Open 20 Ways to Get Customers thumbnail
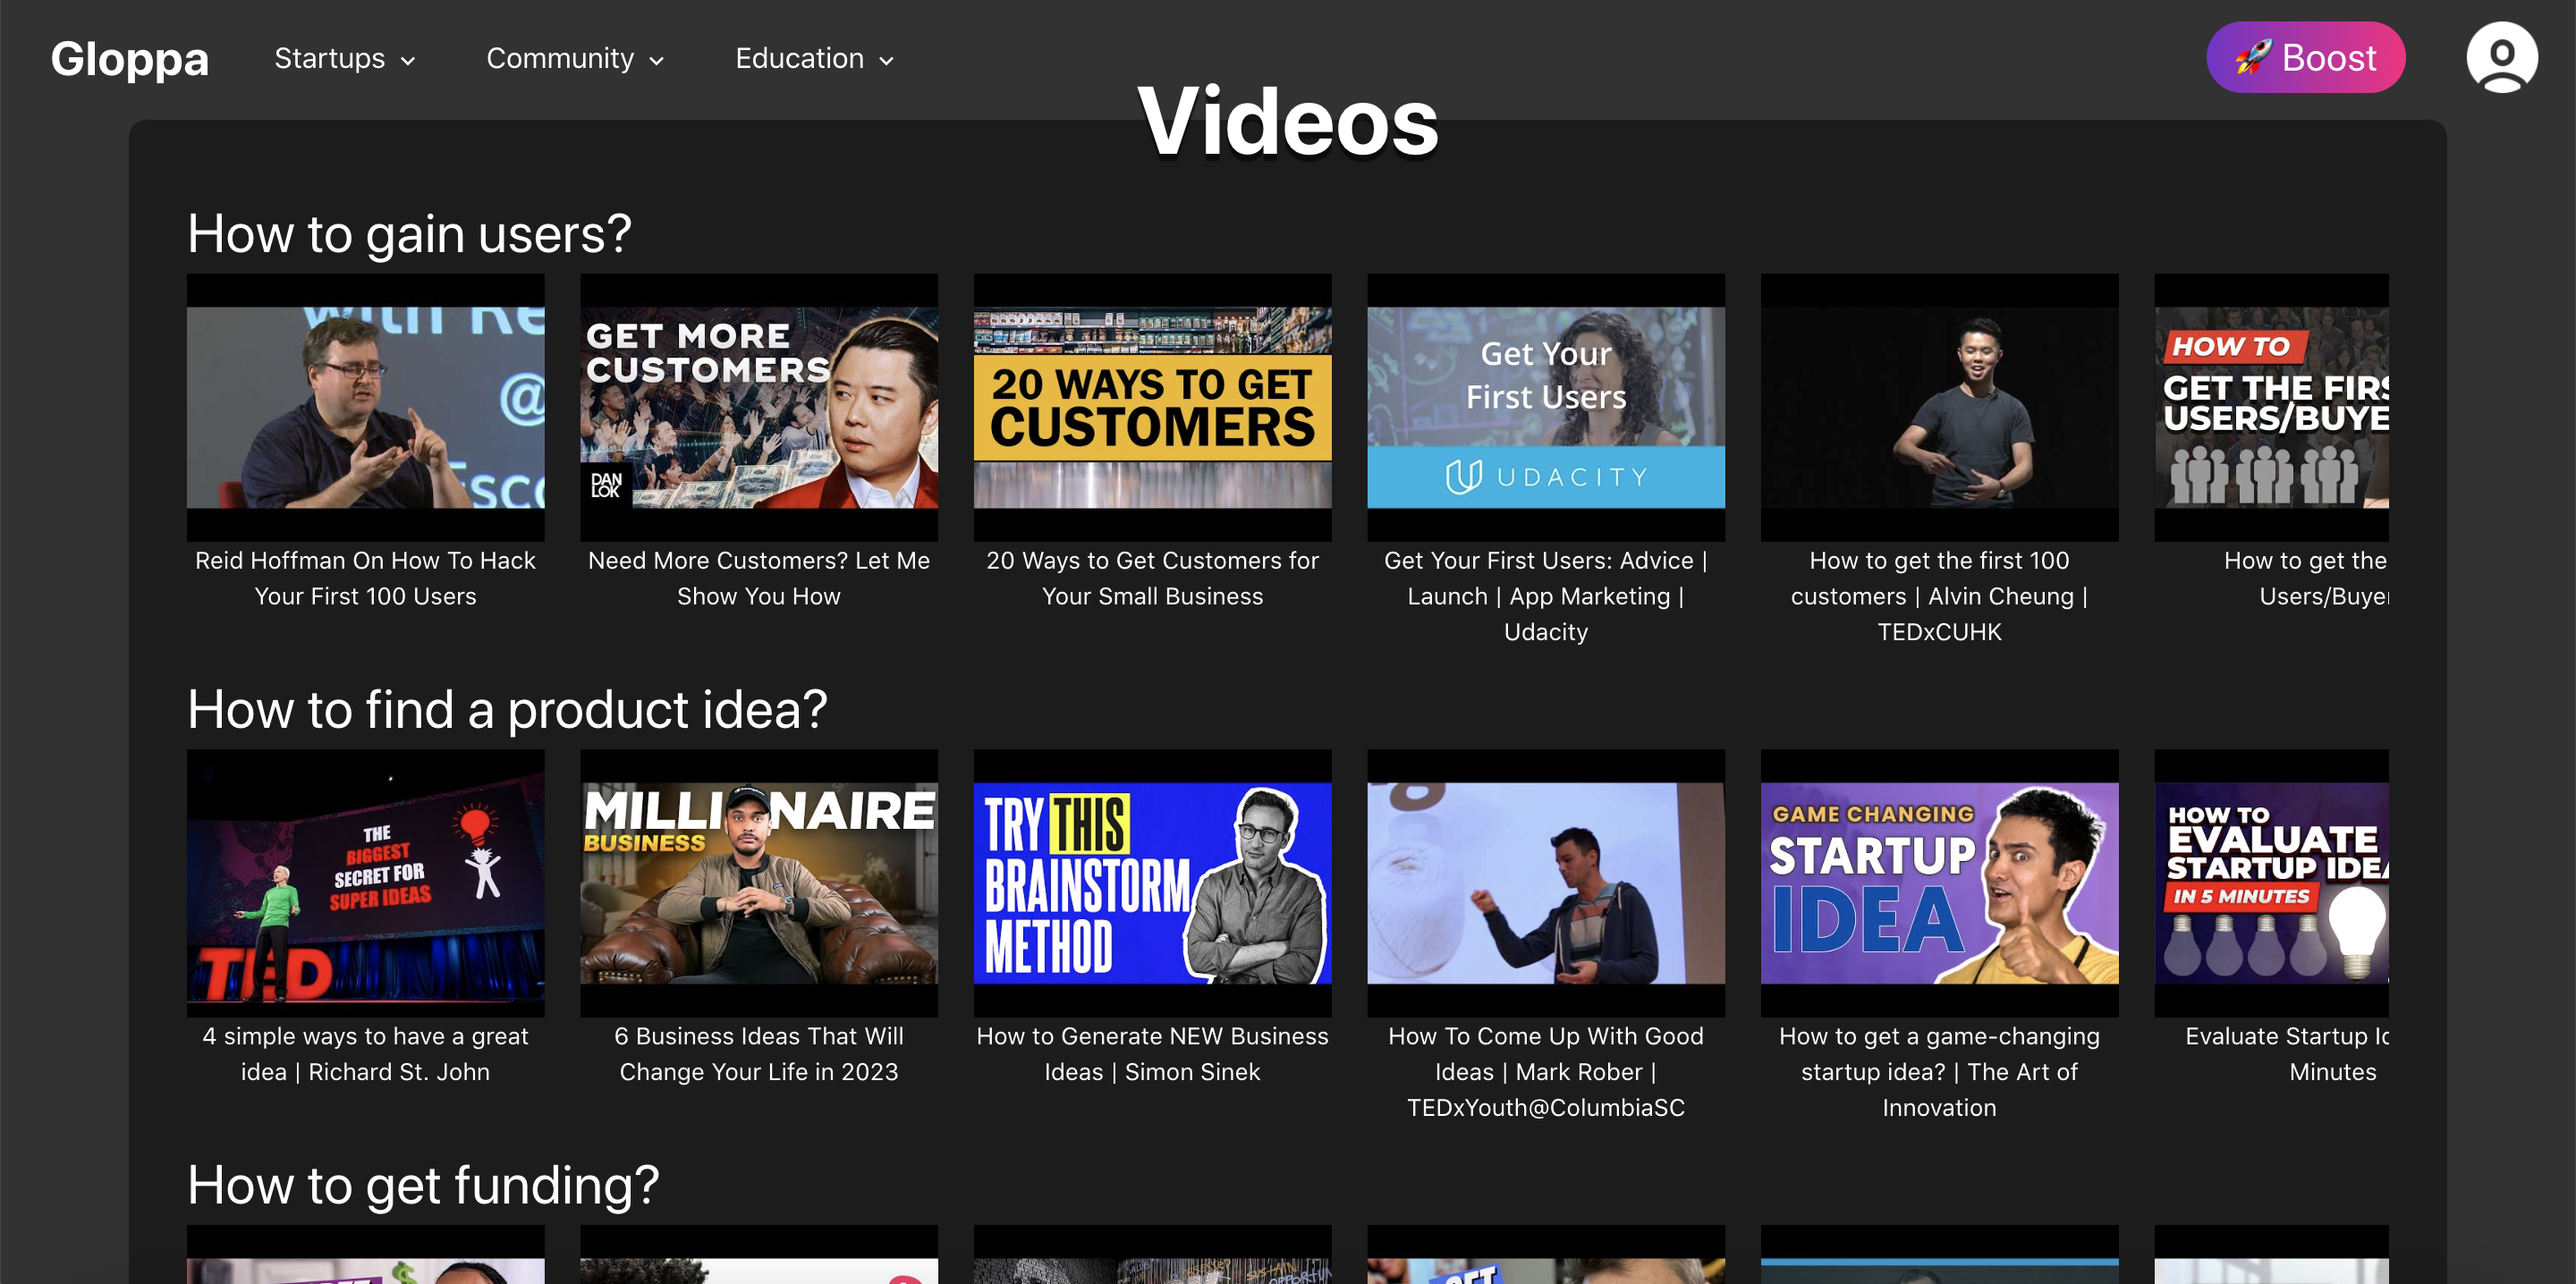This screenshot has width=2576, height=1284. click(1152, 407)
